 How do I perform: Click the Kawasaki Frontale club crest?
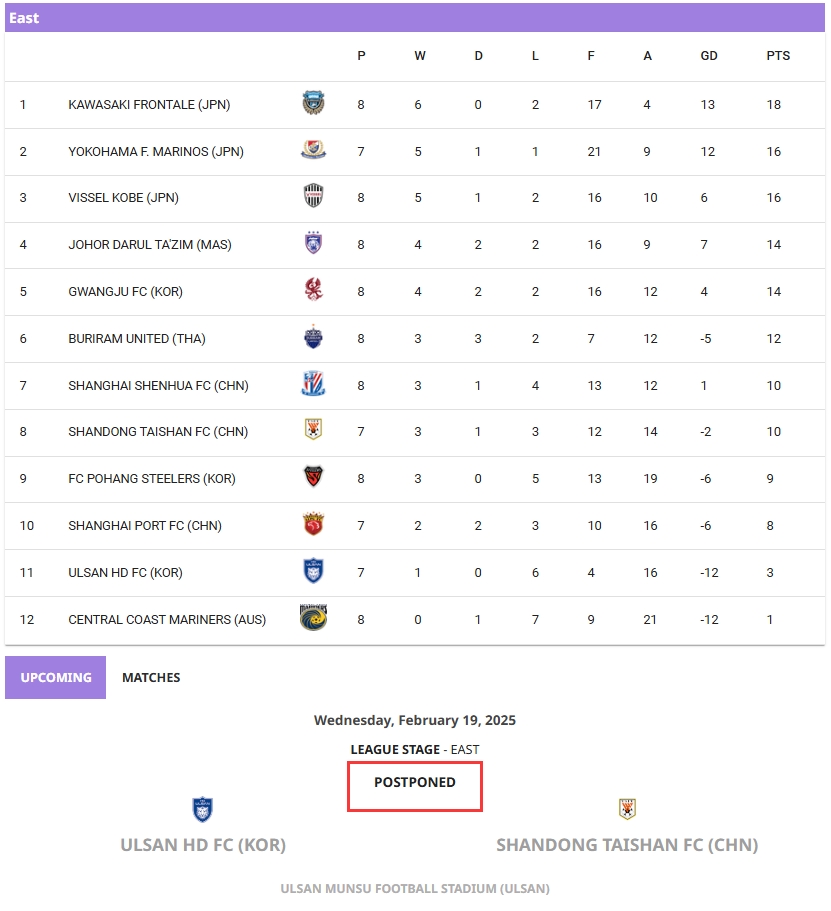[x=313, y=103]
